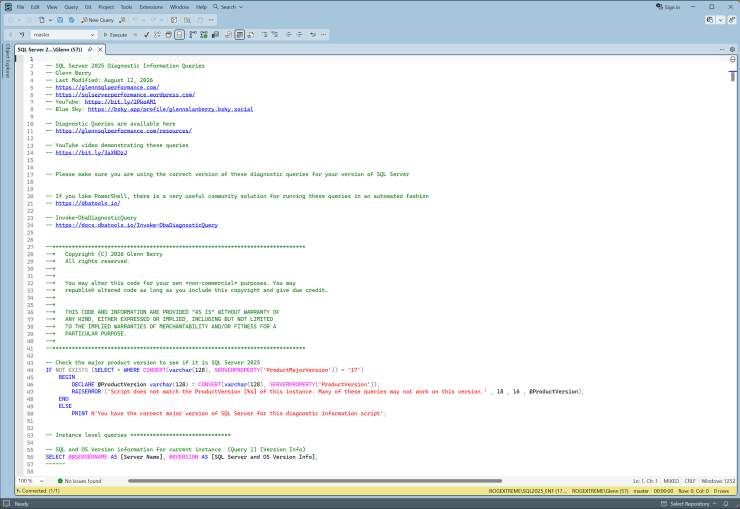This screenshot has width=740, height=509.
Task: Click the Save file icon
Action: [60, 20]
